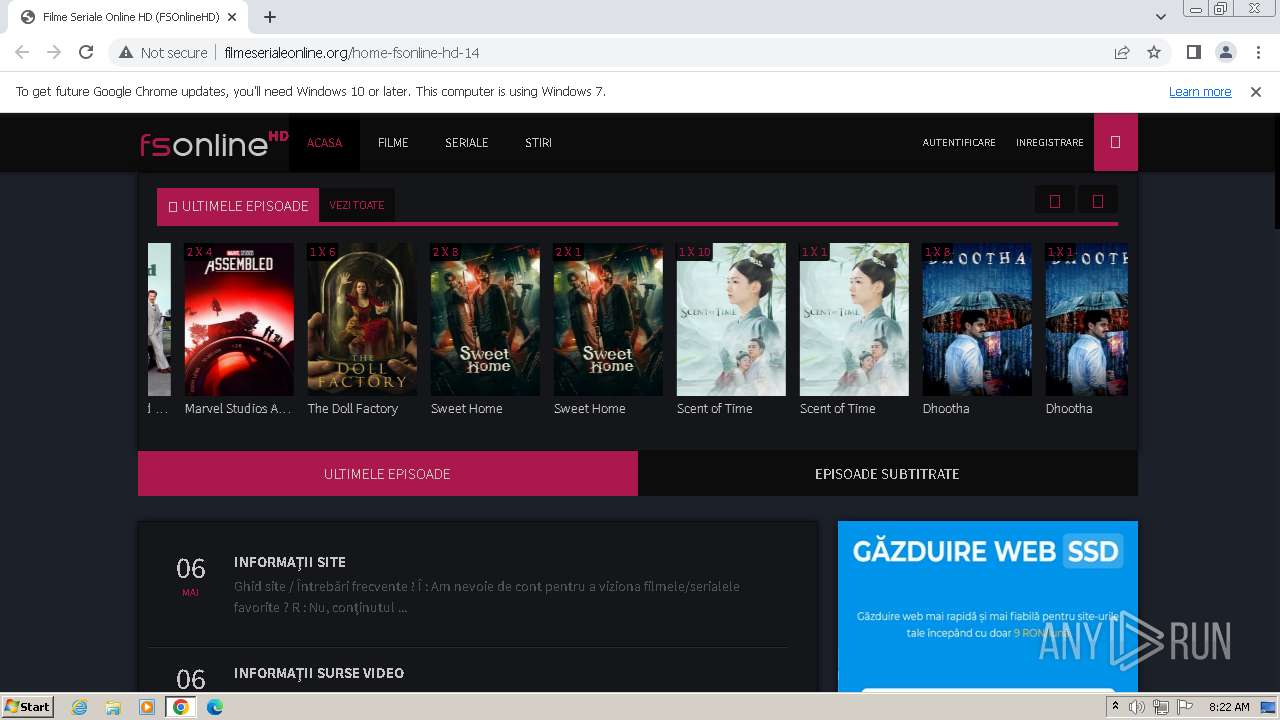Open Microsoft Edge from taskbar

click(214, 707)
